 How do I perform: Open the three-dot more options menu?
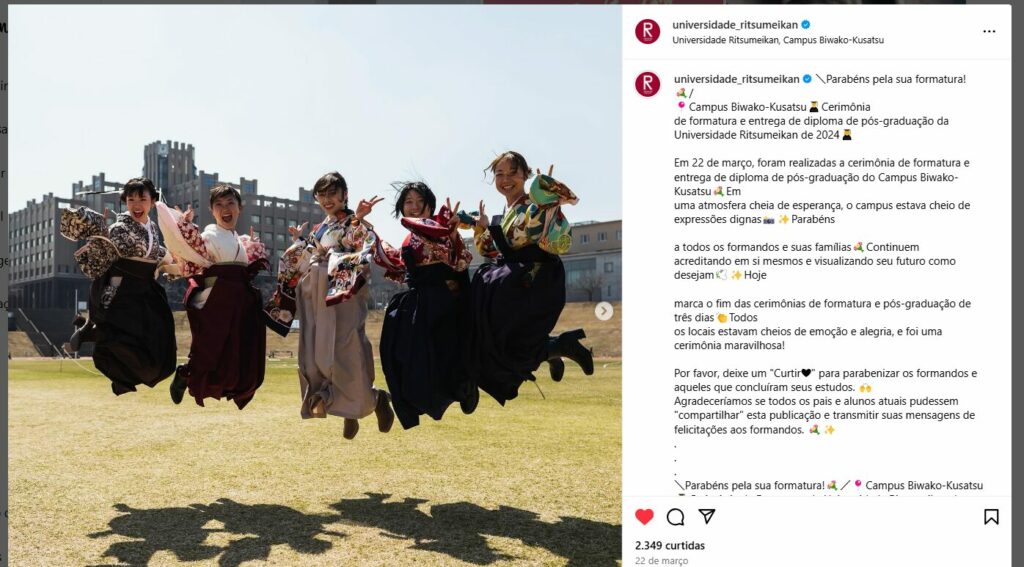(989, 31)
